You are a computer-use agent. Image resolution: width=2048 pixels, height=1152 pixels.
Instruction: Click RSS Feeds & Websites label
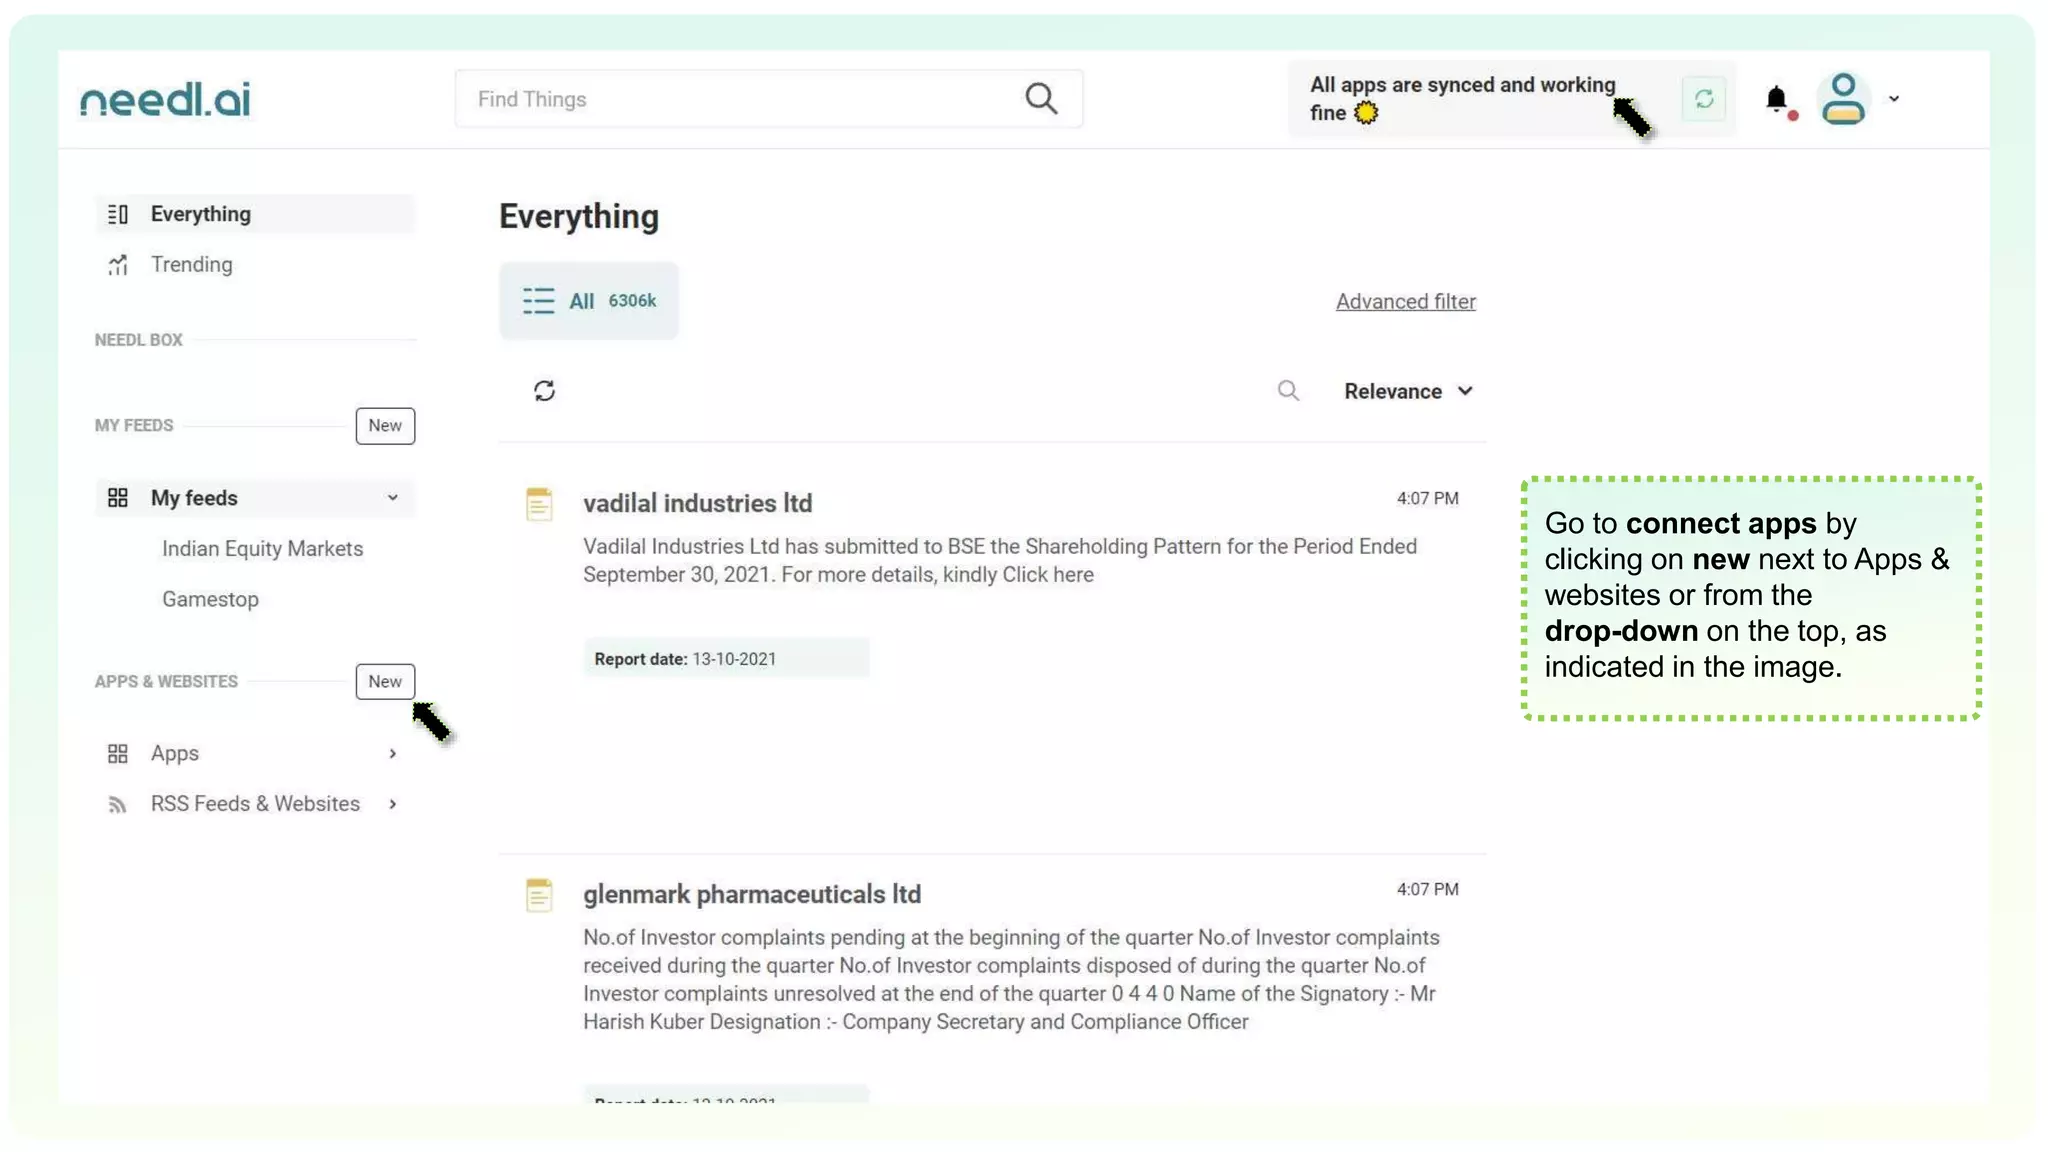tap(255, 804)
